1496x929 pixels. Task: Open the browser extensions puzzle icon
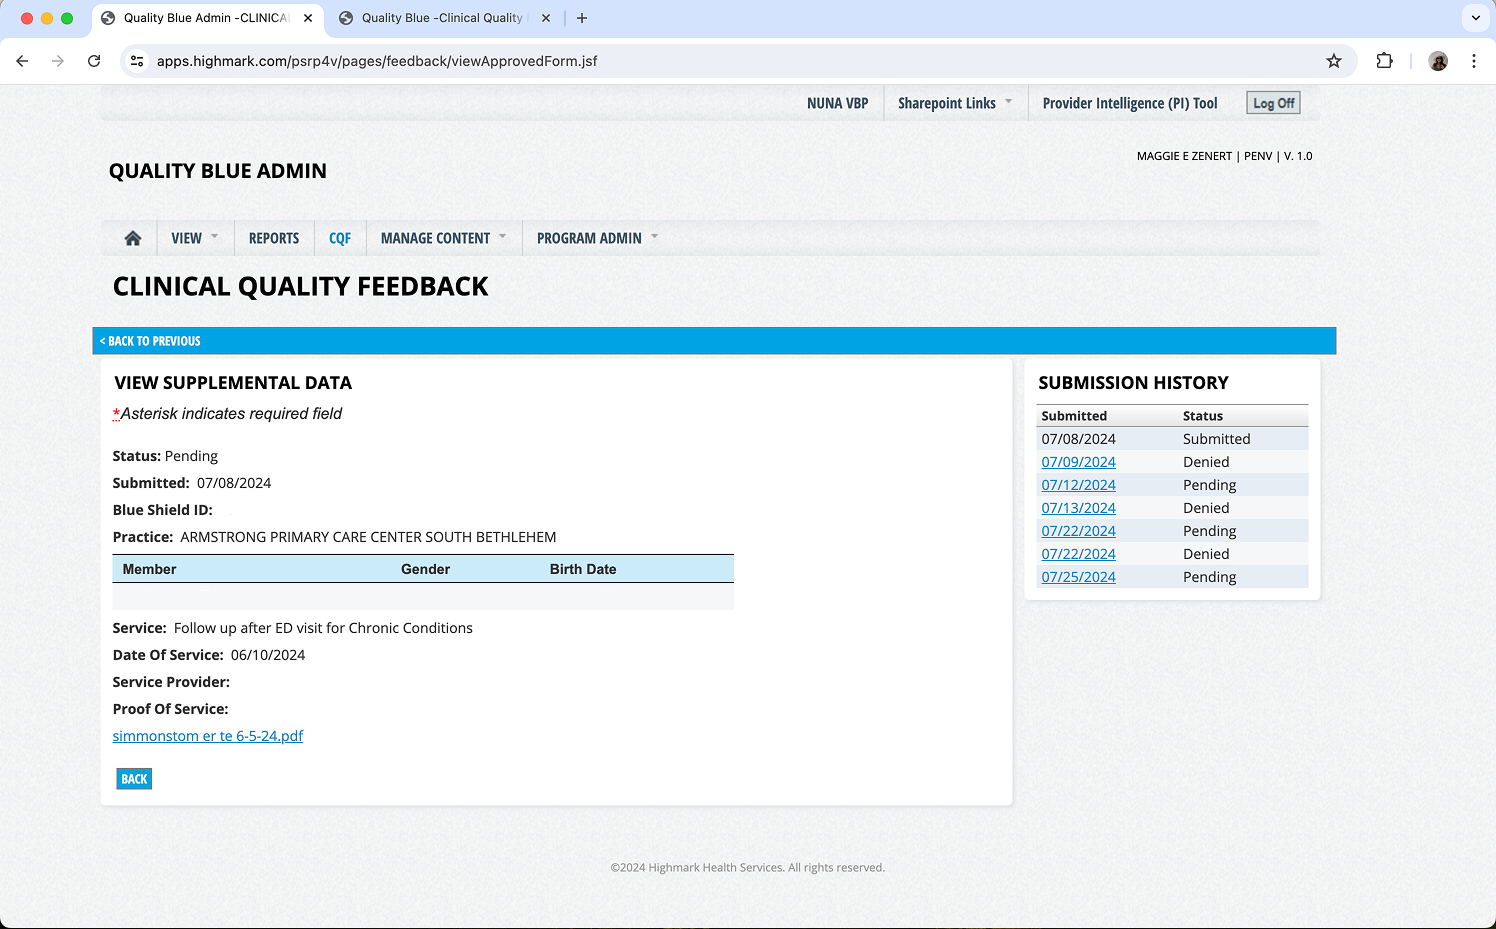coord(1384,61)
